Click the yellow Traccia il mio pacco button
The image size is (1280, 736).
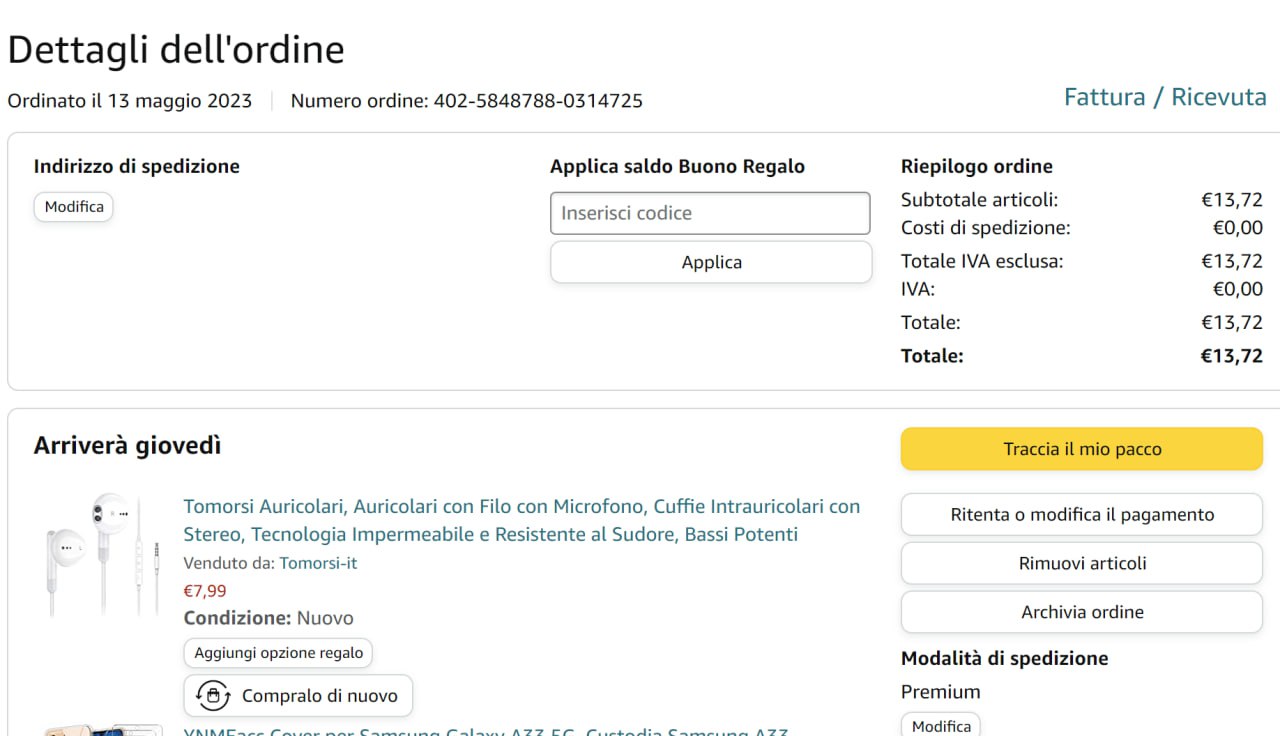coord(1081,449)
